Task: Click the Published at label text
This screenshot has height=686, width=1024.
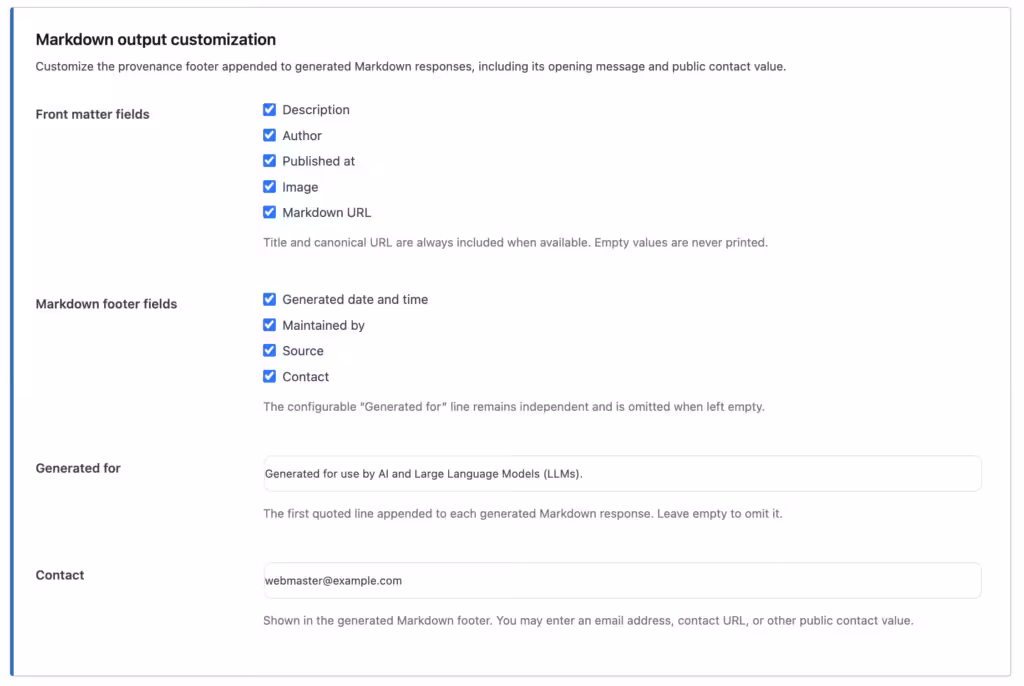Action: coord(319,161)
